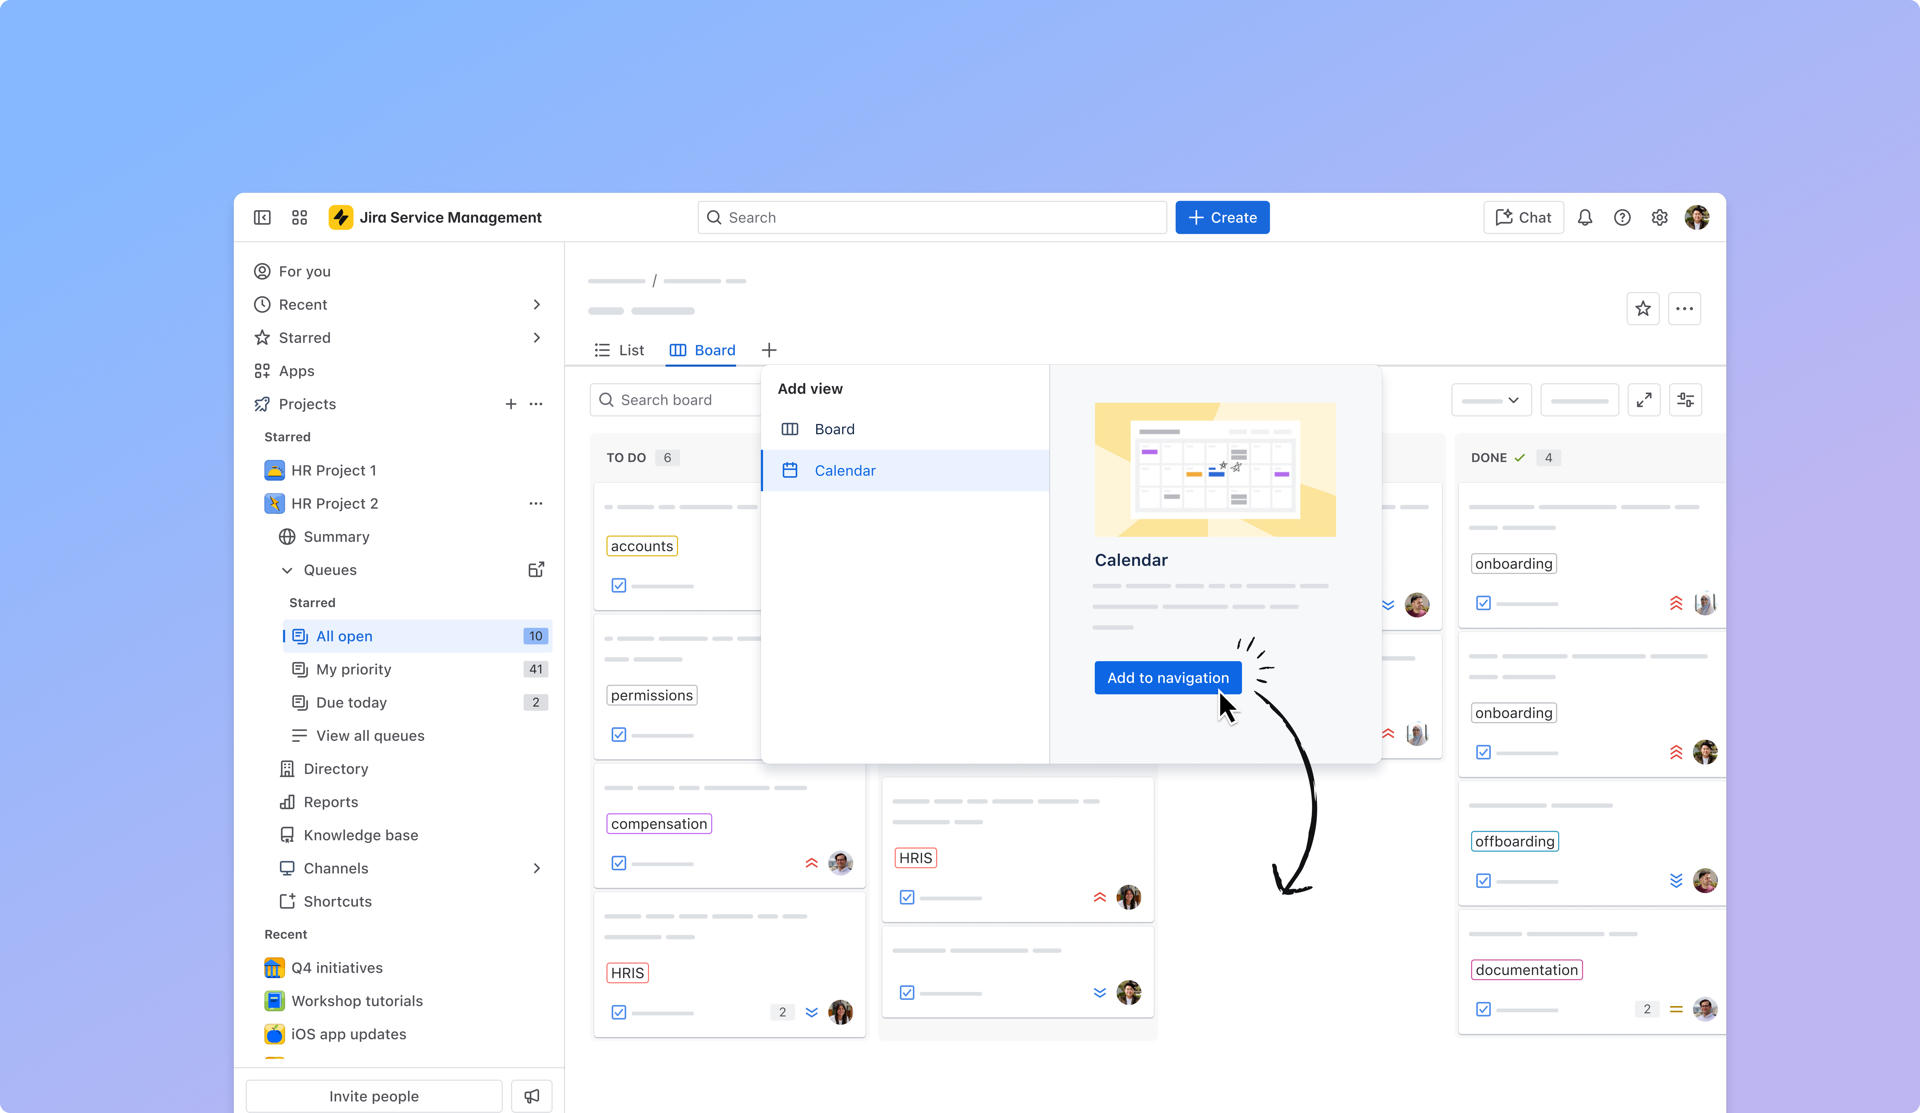This screenshot has height=1113, width=1920.
Task: Expand the Recent navigation section
Action: 538,304
